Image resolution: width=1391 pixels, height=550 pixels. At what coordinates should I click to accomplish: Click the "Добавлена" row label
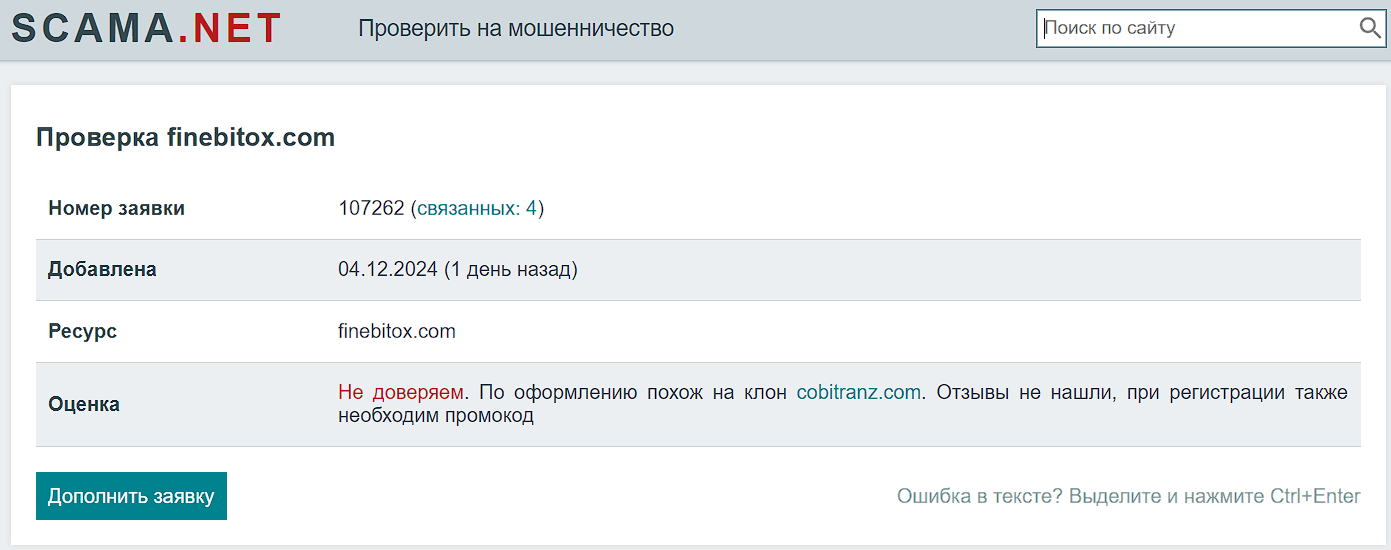[x=102, y=270]
